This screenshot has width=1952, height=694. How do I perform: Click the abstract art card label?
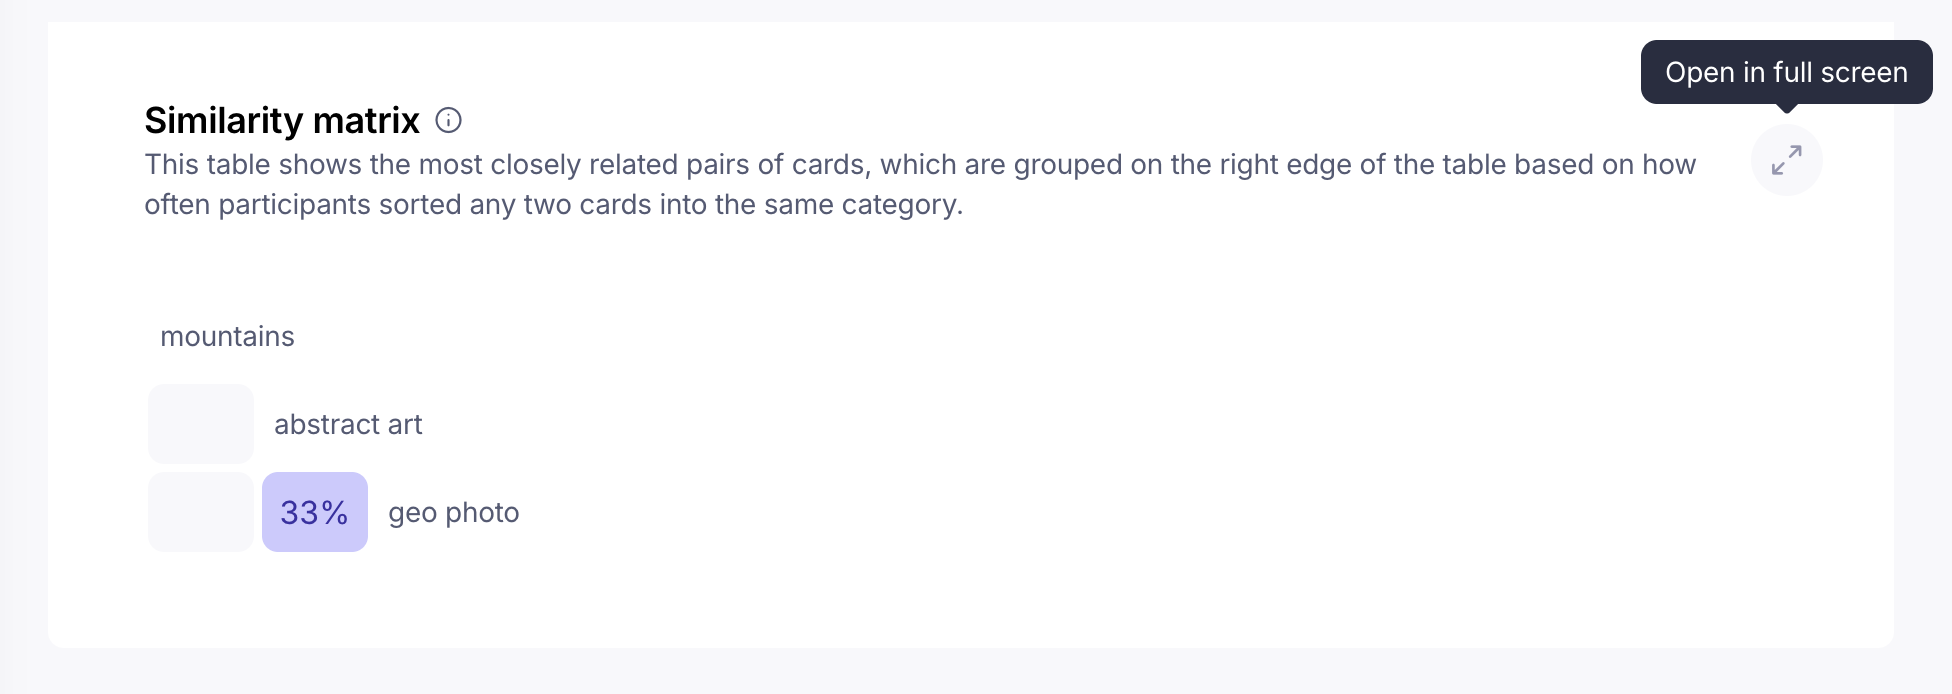[348, 425]
